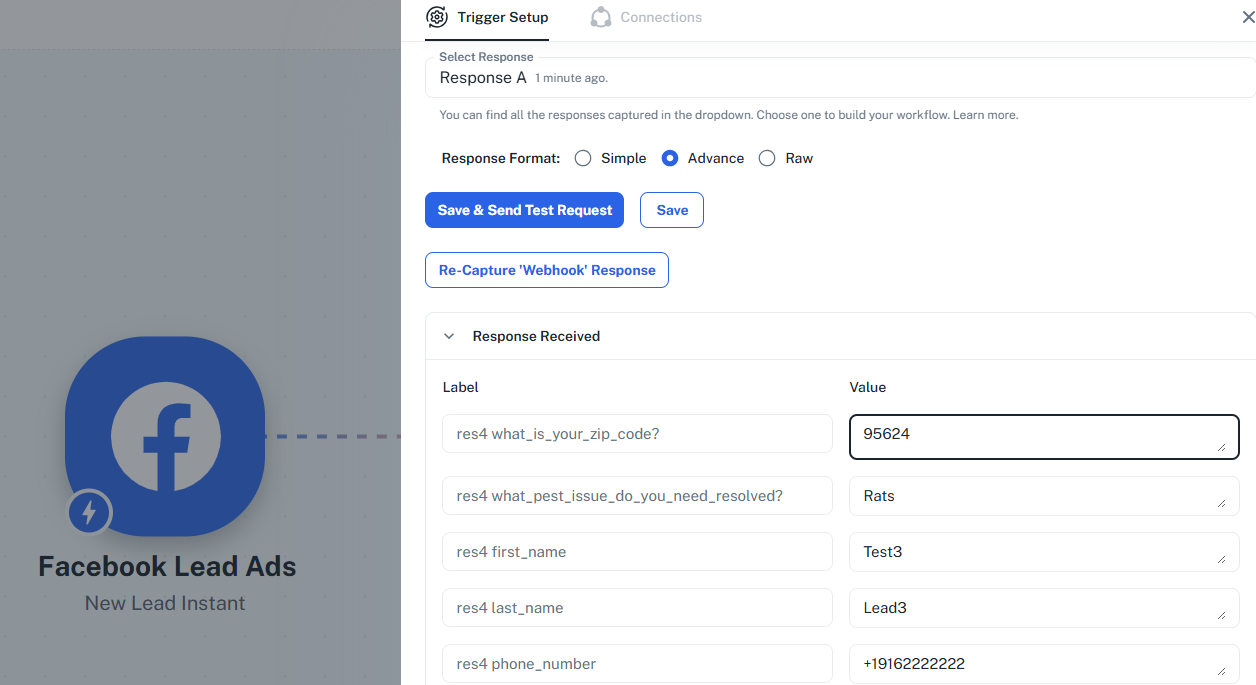The image size is (1256, 685).
Task: Click the lightning bolt trigger badge
Action: click(89, 513)
